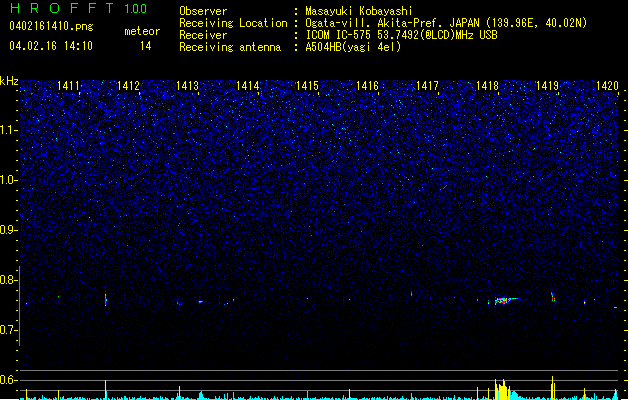The height and width of the screenshot is (400, 629).
Task: Click the meteor count 14
Action: click(146, 46)
